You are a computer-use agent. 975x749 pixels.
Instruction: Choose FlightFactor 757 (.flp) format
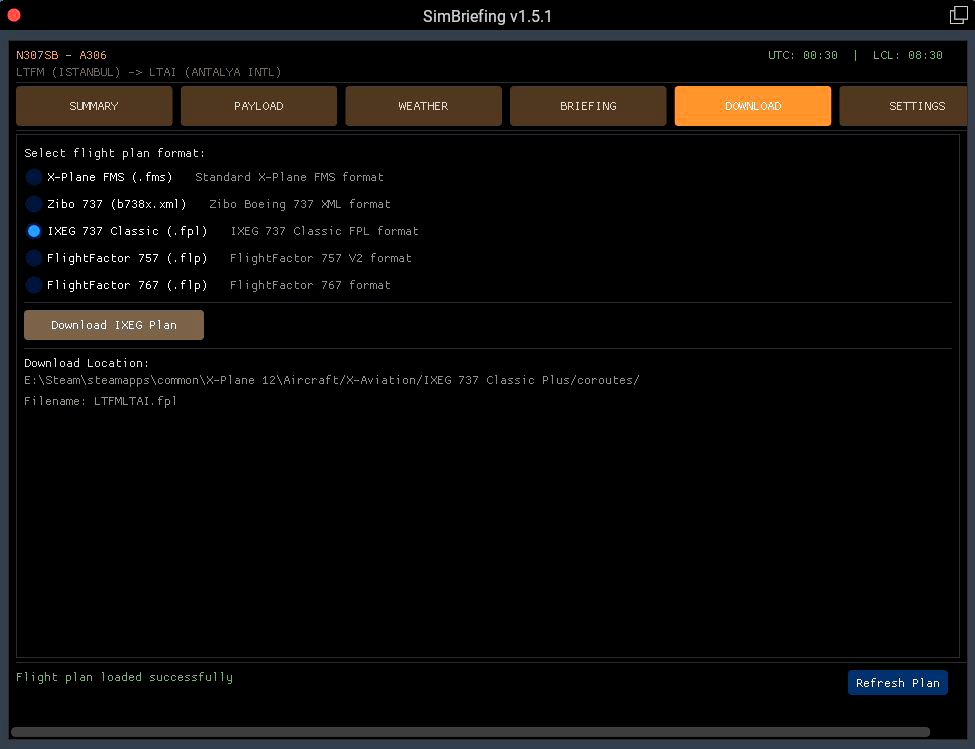(33, 258)
